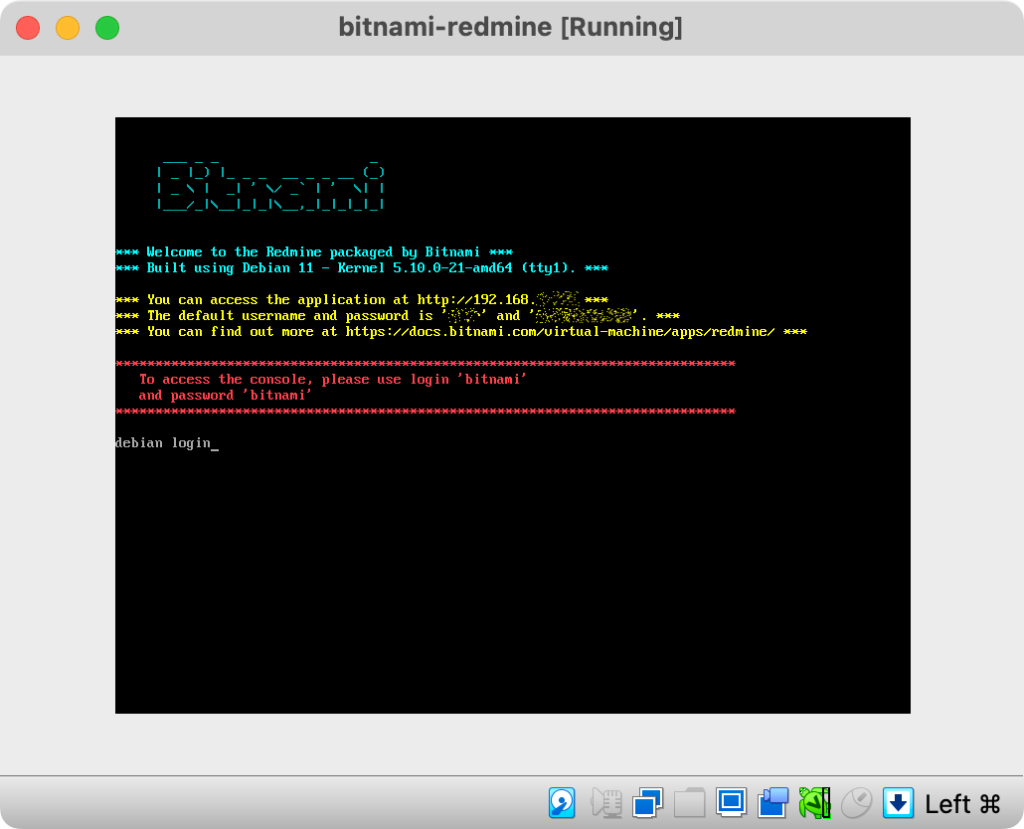
Task: Click the debian login prompt line
Action: pos(167,443)
